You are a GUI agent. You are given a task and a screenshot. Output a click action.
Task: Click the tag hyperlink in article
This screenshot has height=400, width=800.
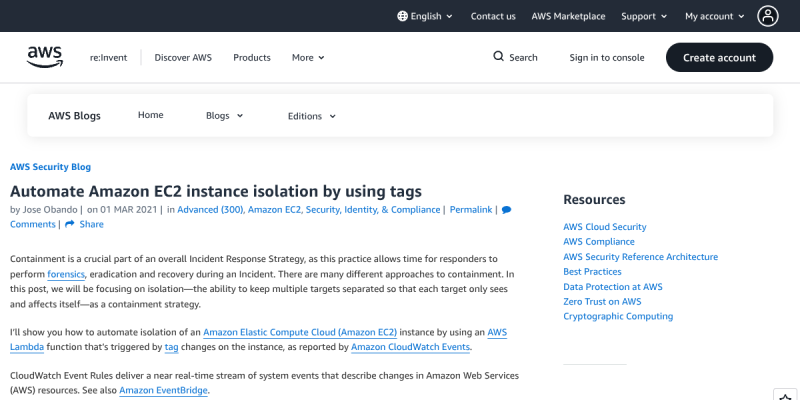171,347
